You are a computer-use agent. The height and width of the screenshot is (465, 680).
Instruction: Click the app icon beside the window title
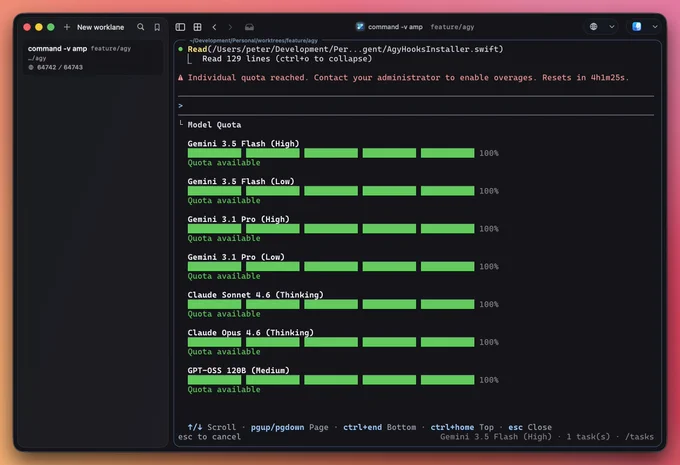pyautogui.click(x=360, y=26)
